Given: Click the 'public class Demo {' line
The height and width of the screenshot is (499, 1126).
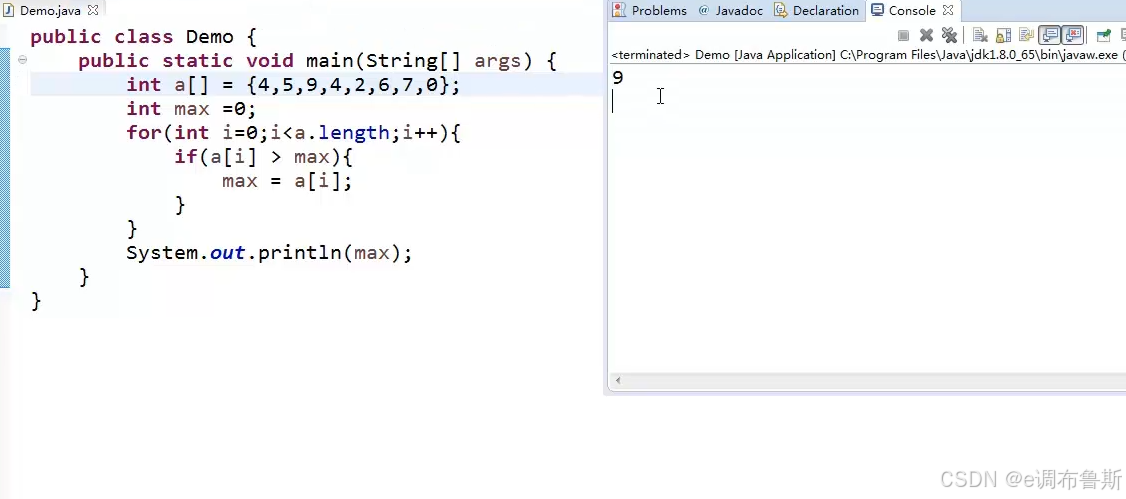Looking at the screenshot, I should click(144, 37).
